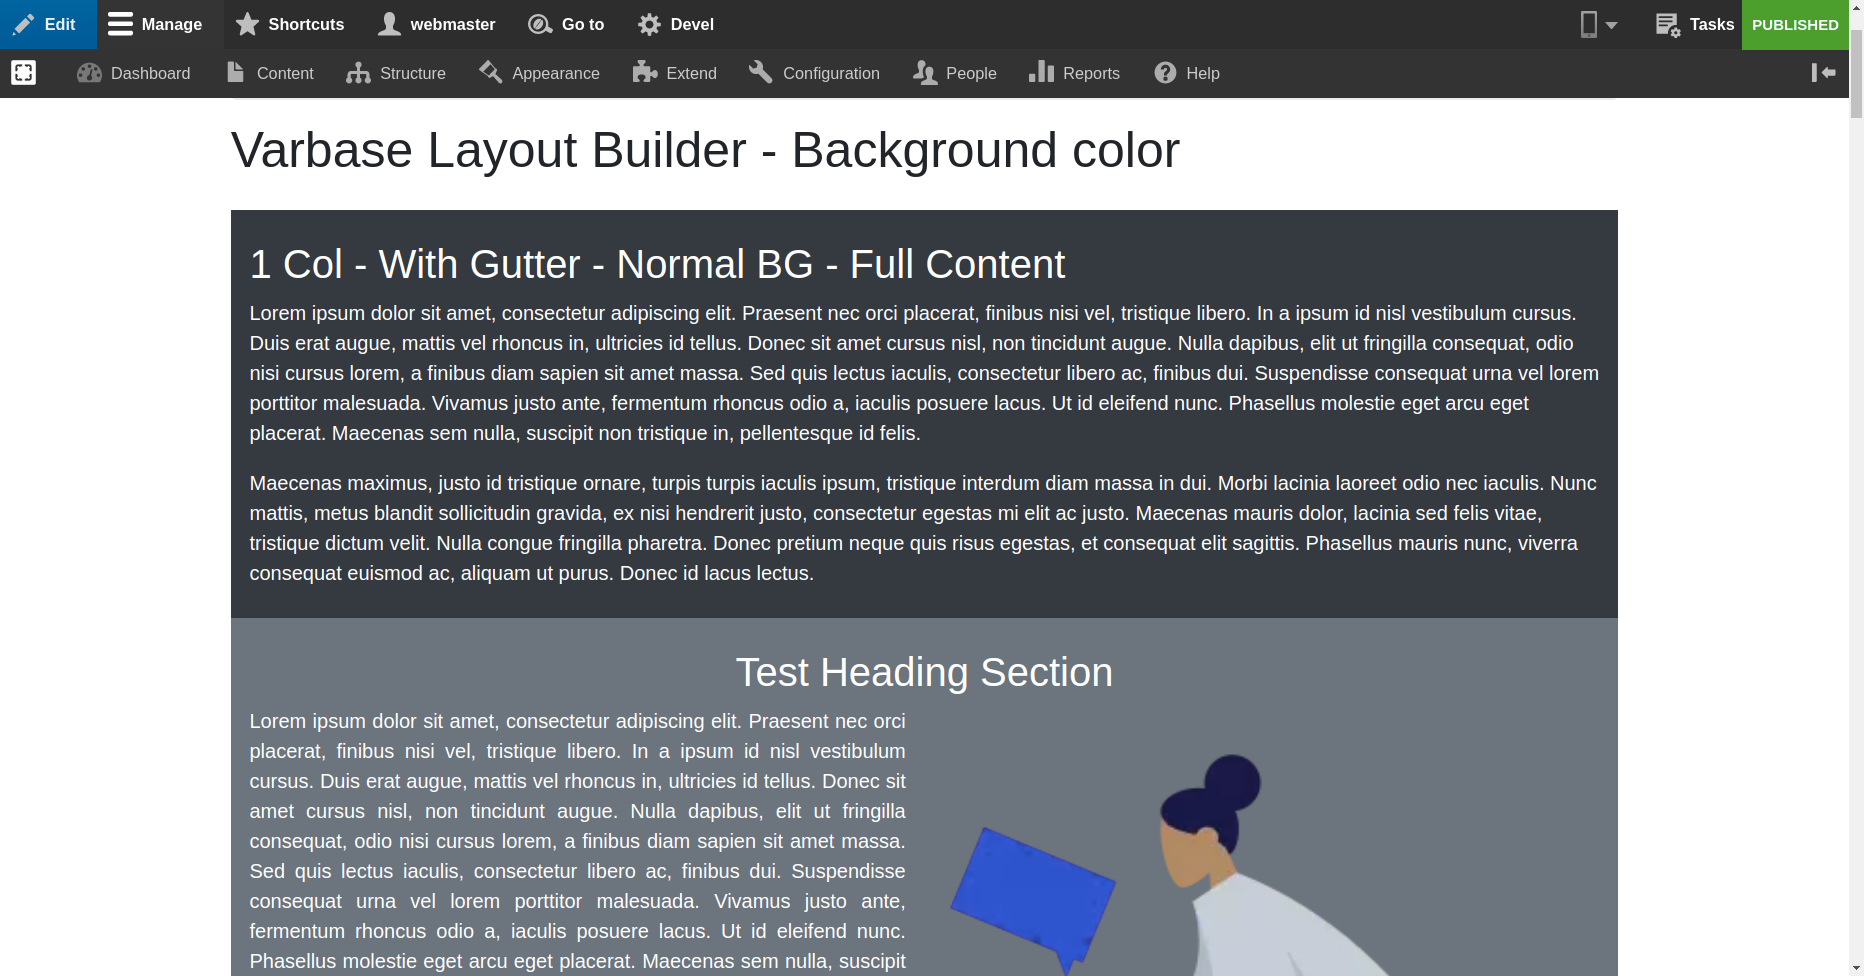The width and height of the screenshot is (1864, 976).
Task: Click the mobile device preview icon
Action: coord(1588,23)
